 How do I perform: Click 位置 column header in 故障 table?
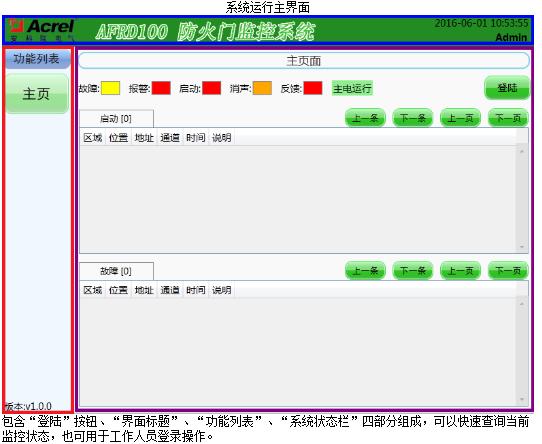pos(119,290)
